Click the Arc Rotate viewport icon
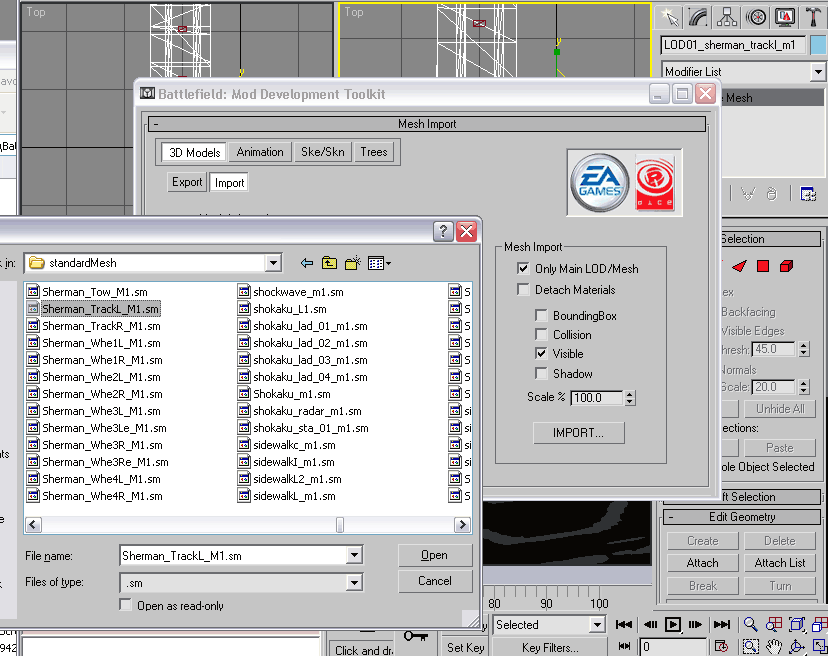 [x=797, y=646]
